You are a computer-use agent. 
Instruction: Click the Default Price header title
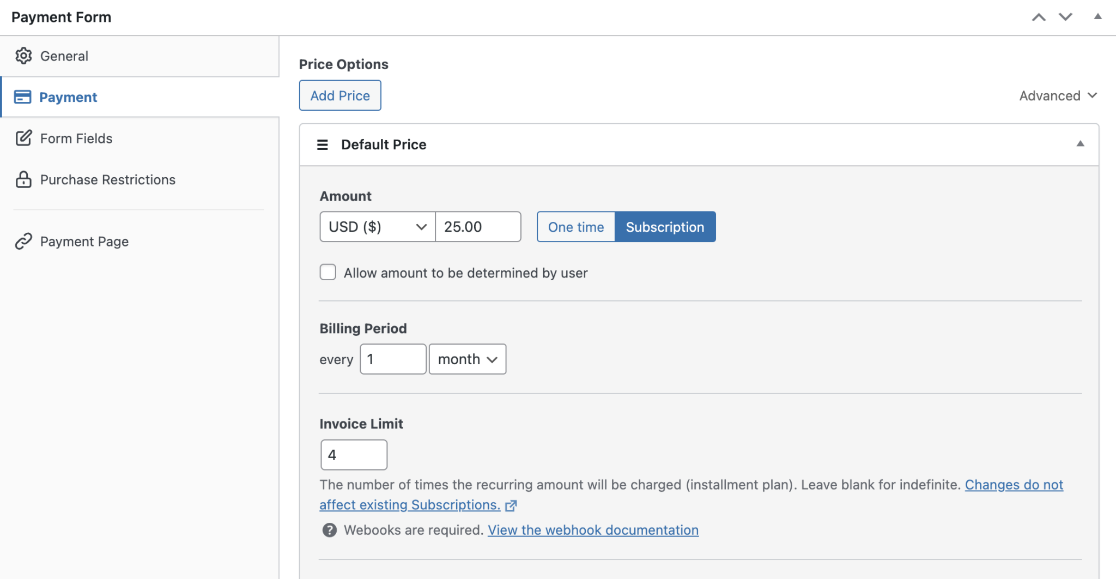point(384,144)
